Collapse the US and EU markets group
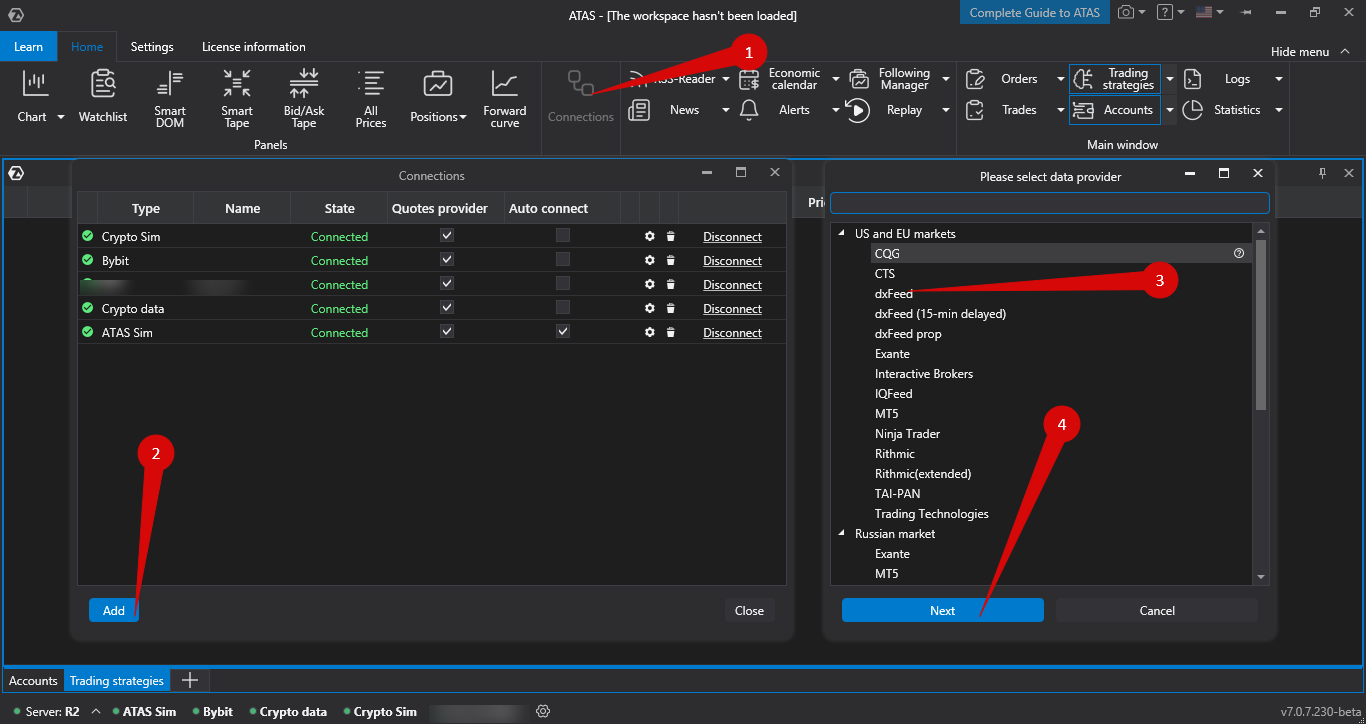 click(x=841, y=234)
